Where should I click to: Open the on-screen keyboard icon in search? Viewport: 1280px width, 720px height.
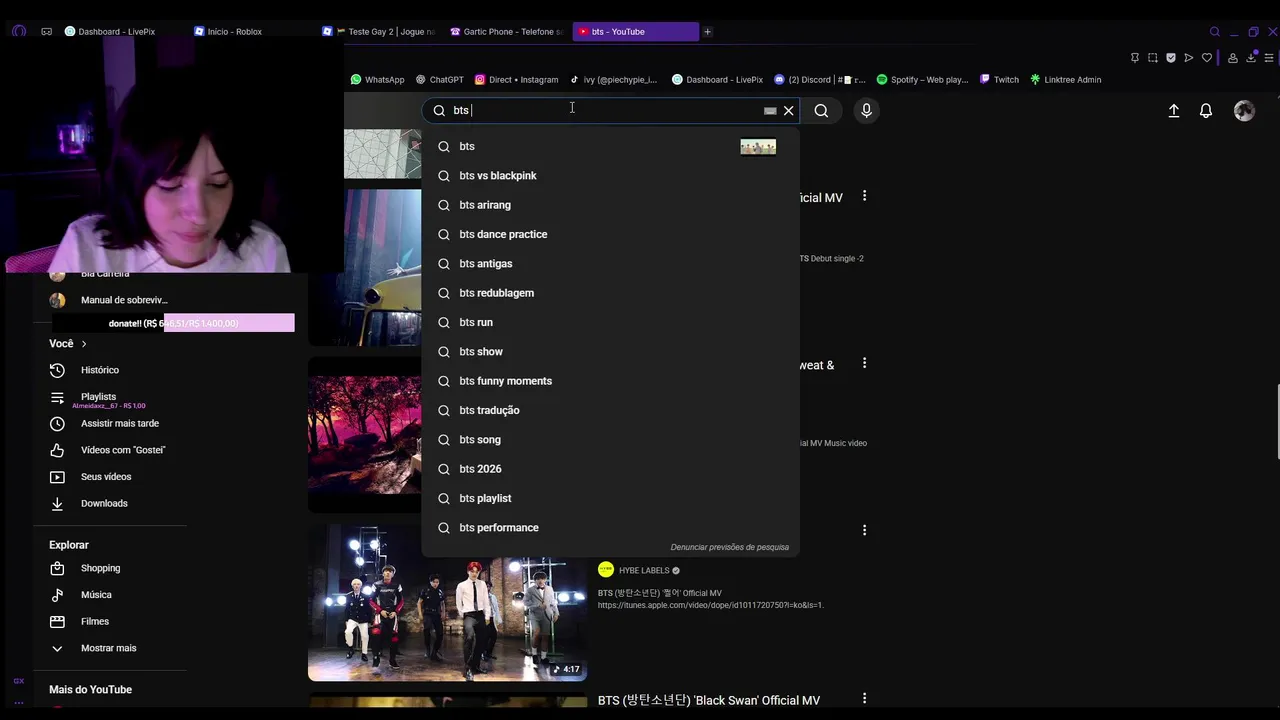pyautogui.click(x=770, y=111)
